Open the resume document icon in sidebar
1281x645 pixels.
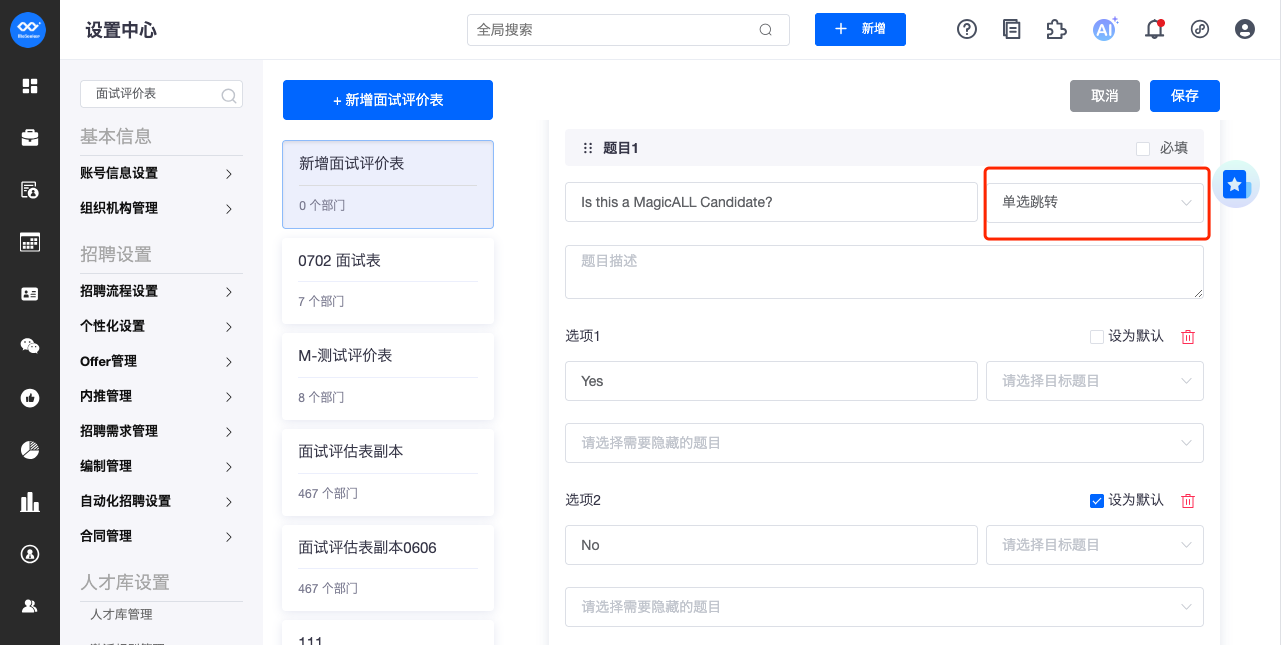(x=30, y=190)
